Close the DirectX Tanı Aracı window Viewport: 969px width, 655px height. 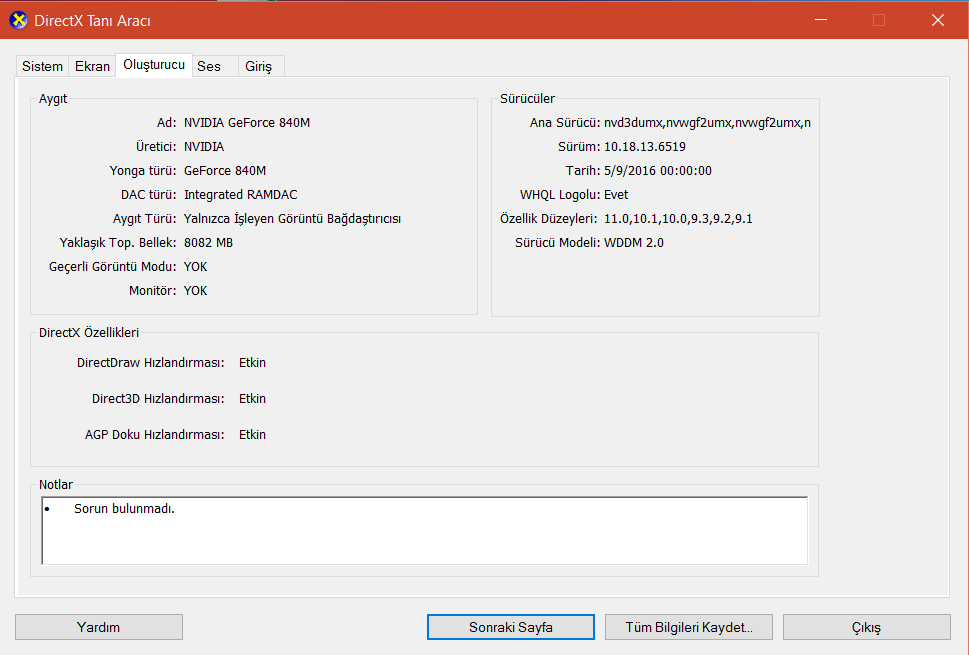coord(937,20)
